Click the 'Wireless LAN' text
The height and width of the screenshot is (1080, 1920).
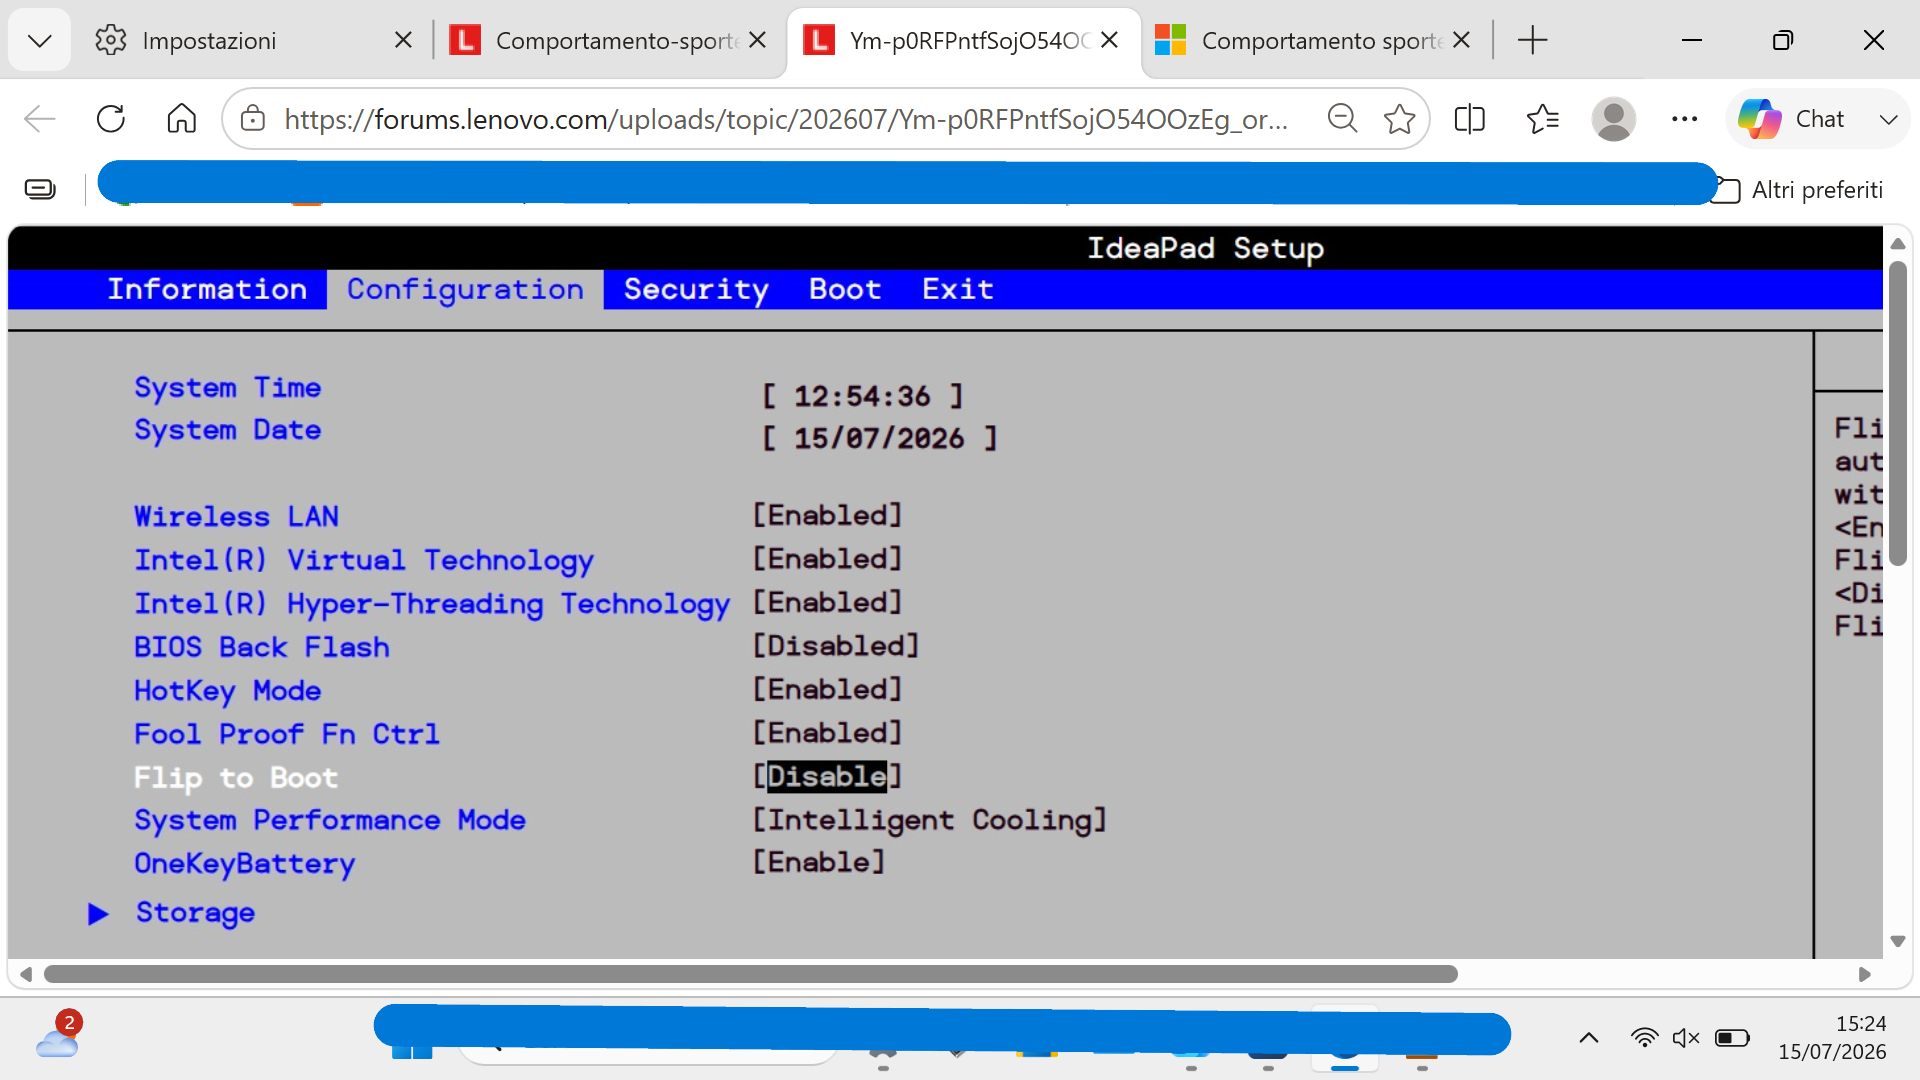pos(237,517)
